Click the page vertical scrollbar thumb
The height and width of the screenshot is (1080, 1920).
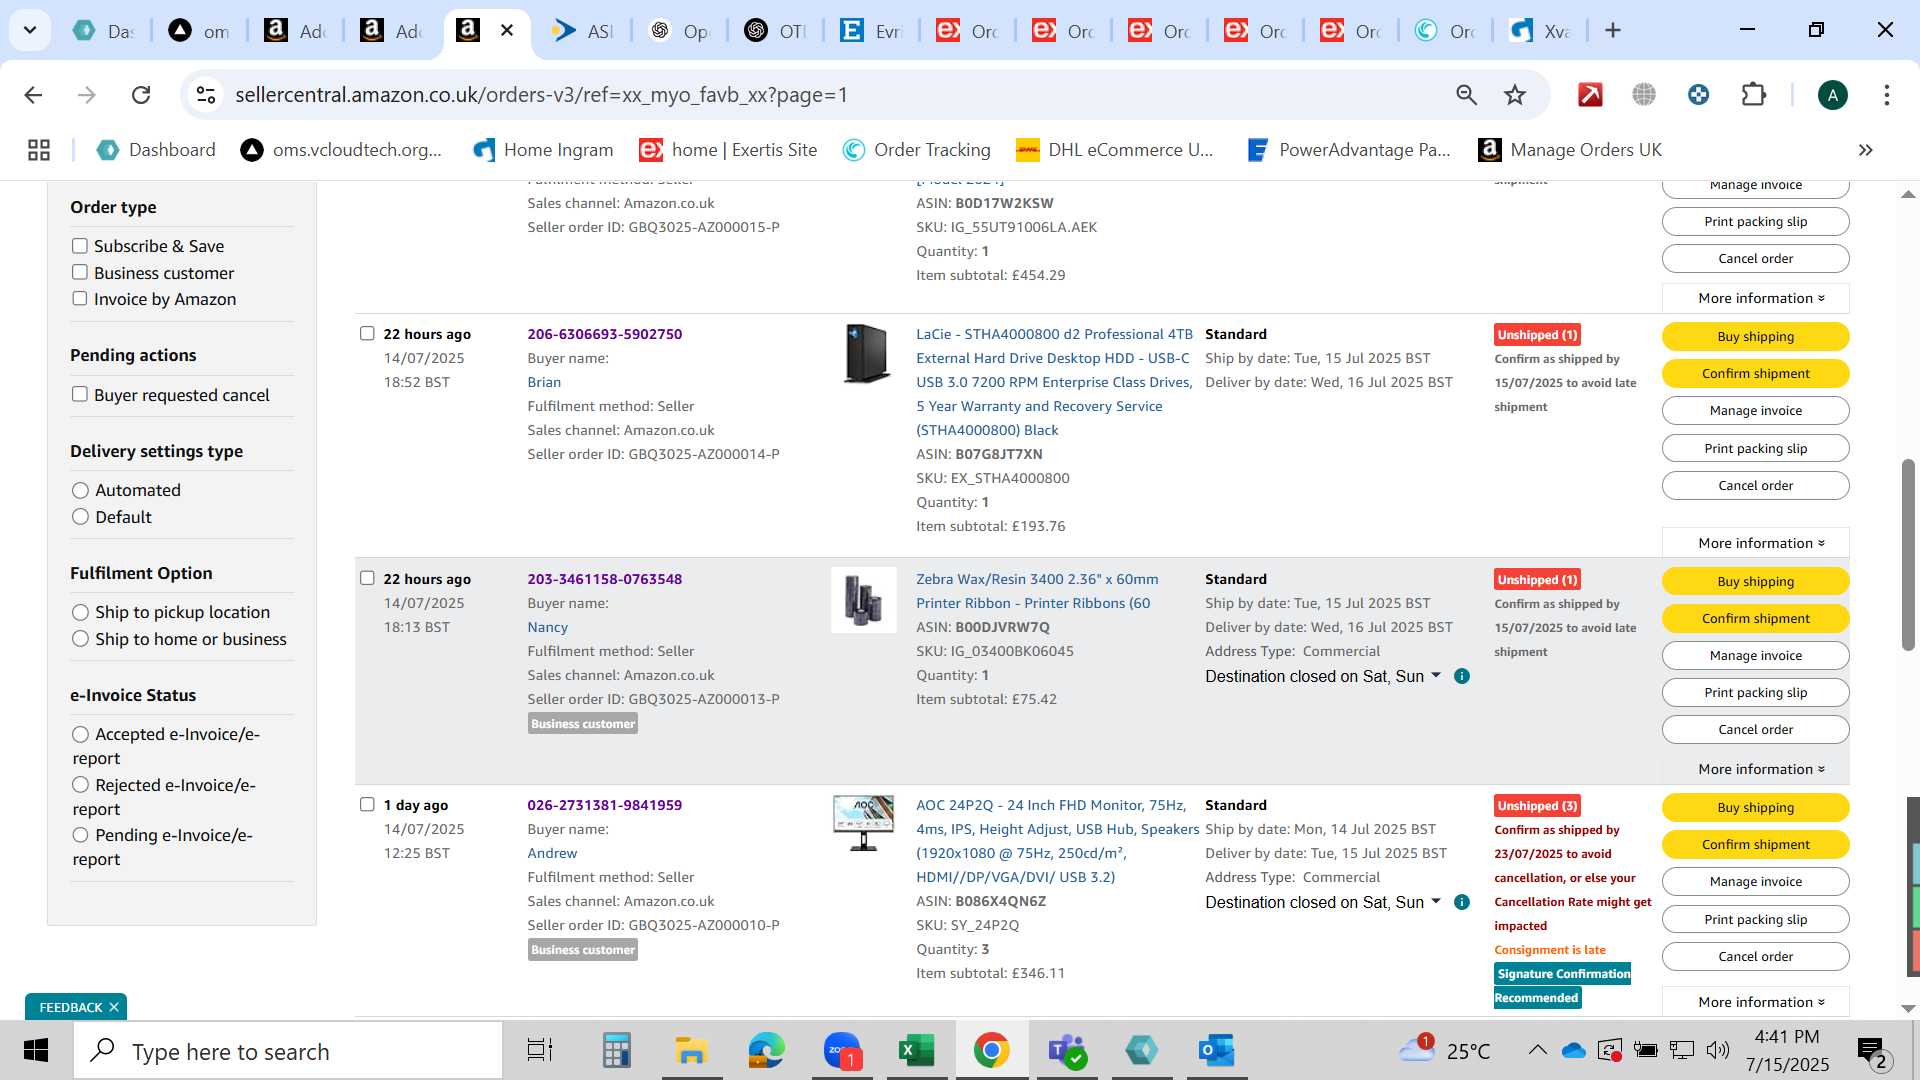click(x=1908, y=555)
